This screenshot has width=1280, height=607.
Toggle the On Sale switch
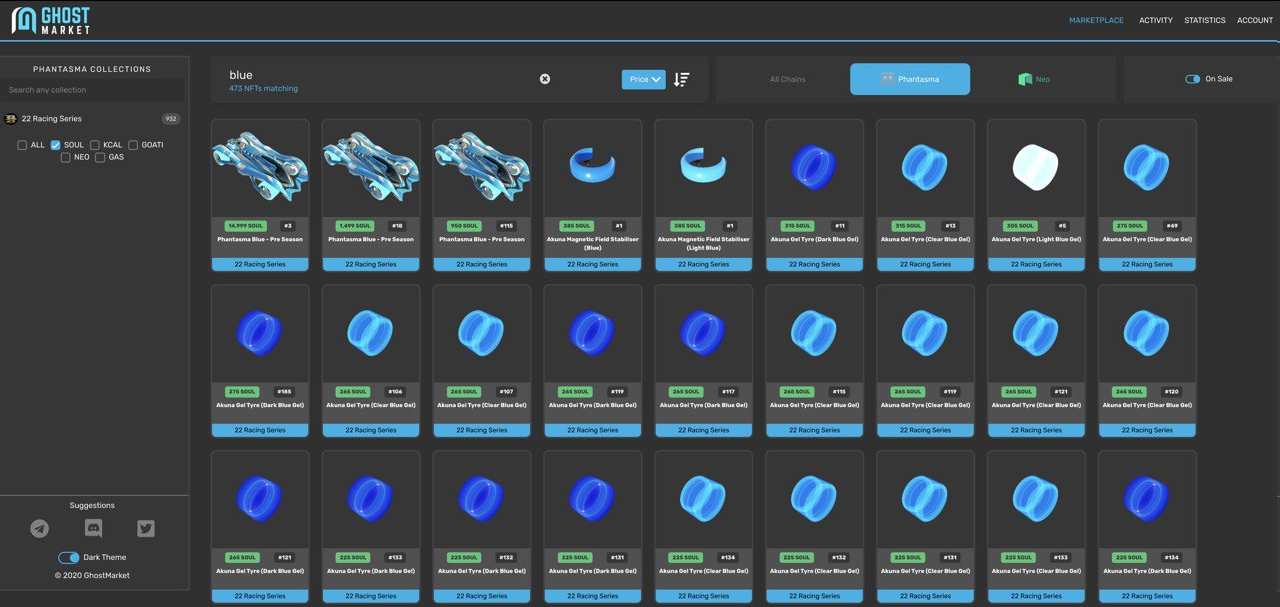pyautogui.click(x=1192, y=79)
